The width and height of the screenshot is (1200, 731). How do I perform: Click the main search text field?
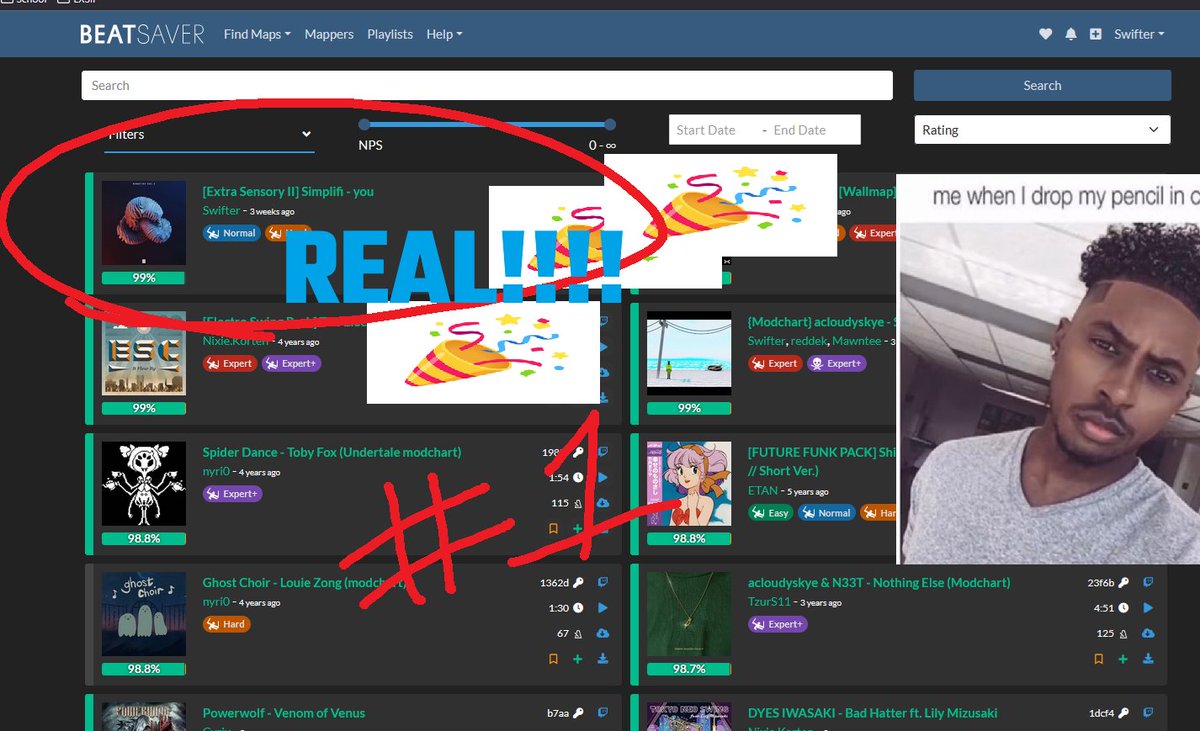pos(487,85)
